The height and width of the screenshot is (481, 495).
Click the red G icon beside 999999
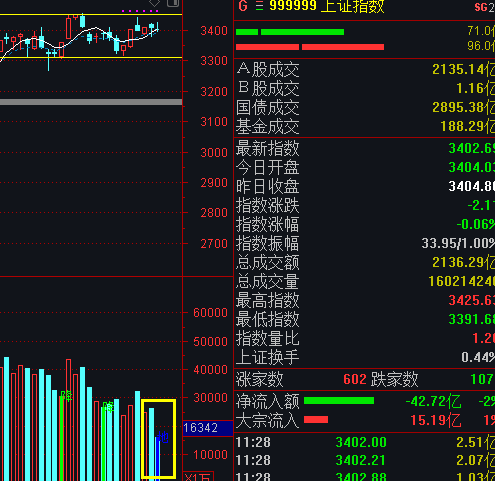pyautogui.click(x=243, y=6)
